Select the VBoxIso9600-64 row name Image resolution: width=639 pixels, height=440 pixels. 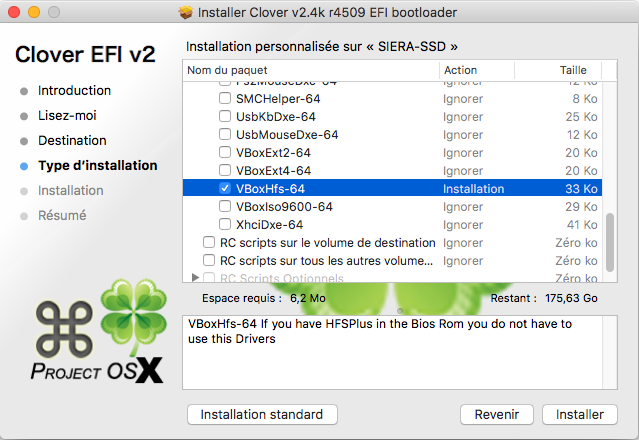pyautogui.click(x=284, y=207)
